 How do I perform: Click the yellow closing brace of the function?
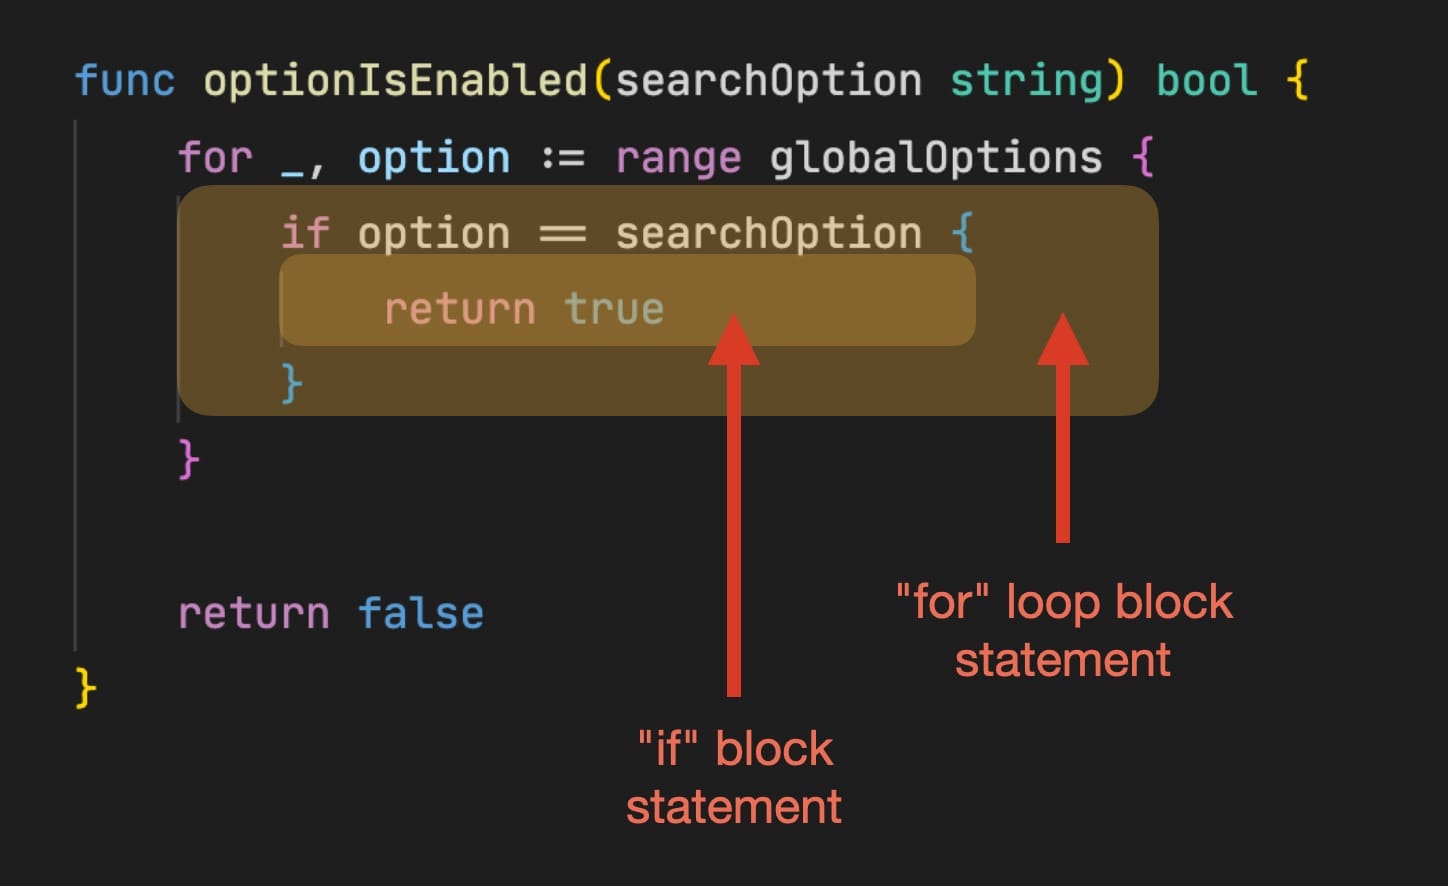click(x=86, y=689)
